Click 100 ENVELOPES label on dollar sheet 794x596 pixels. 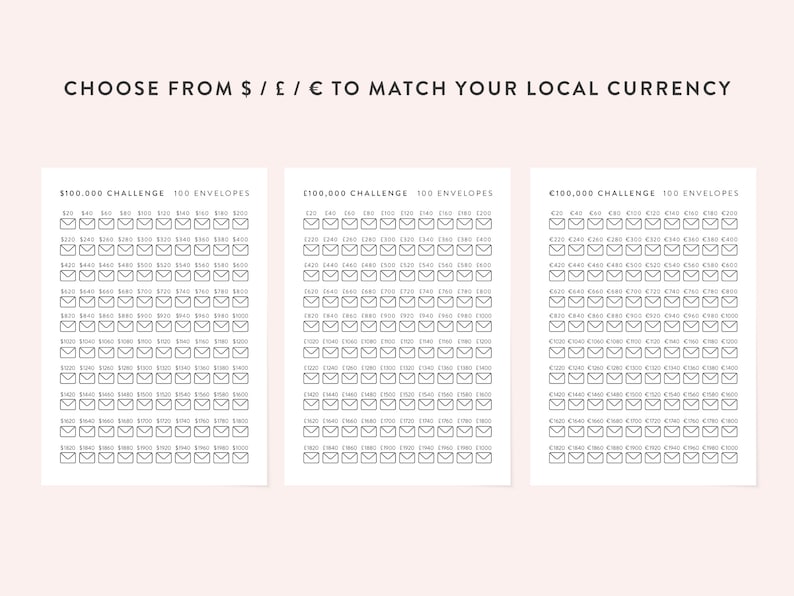pos(212,193)
